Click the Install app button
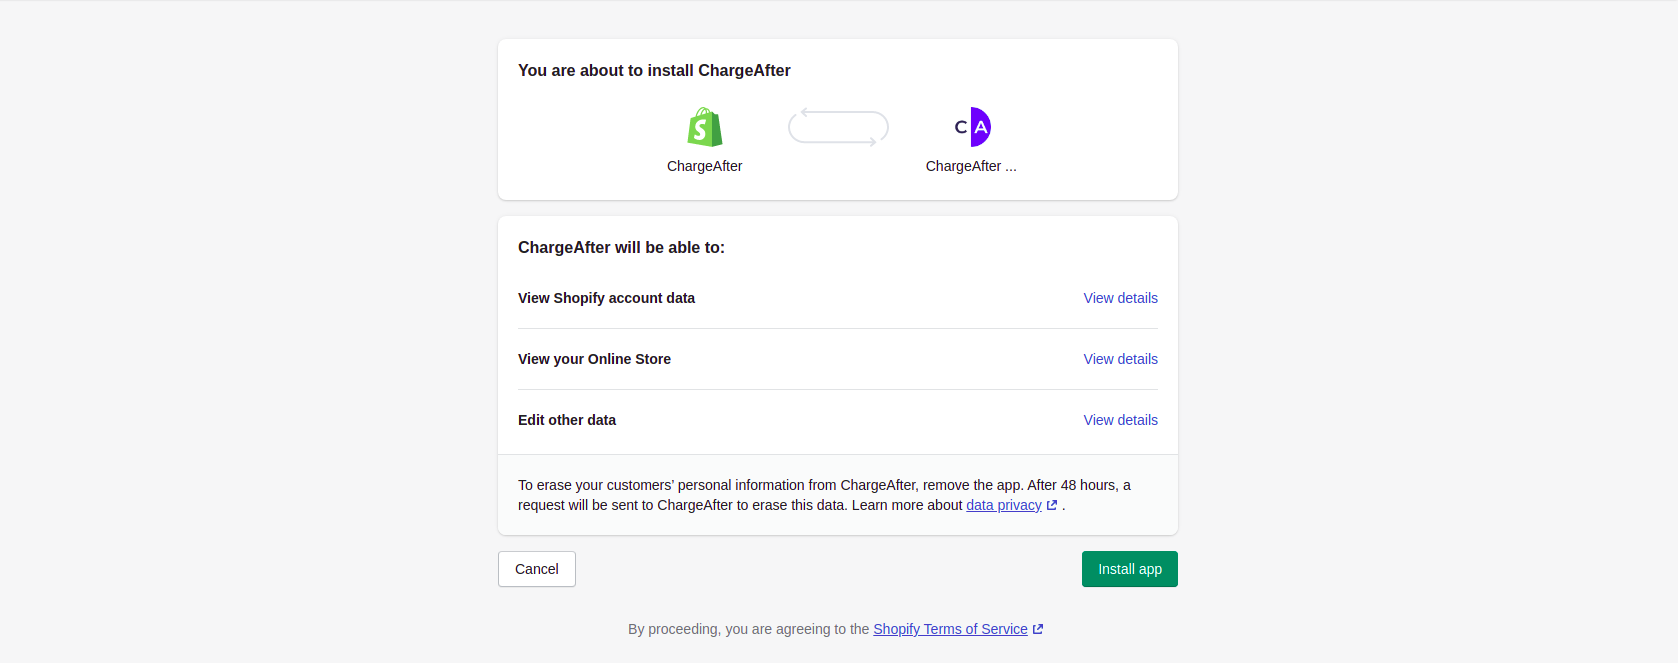Image resolution: width=1678 pixels, height=663 pixels. pyautogui.click(x=1130, y=569)
